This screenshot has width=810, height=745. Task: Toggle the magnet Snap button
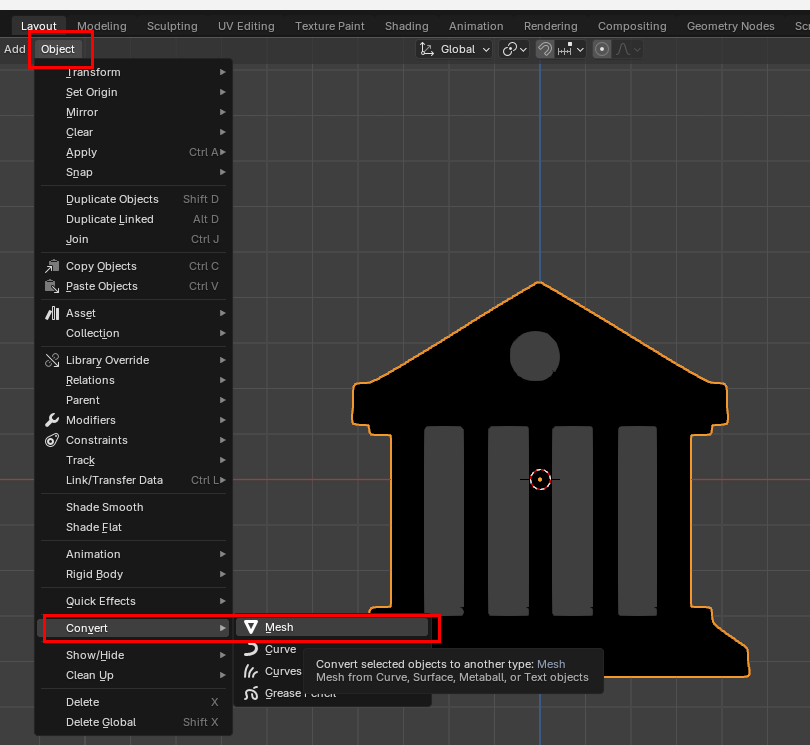point(545,49)
